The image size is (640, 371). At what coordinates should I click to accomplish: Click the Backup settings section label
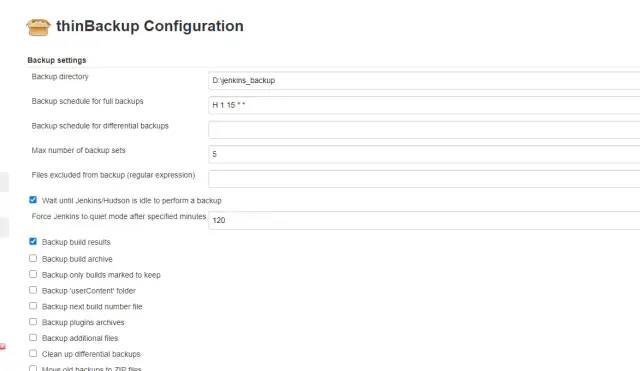pos(57,60)
